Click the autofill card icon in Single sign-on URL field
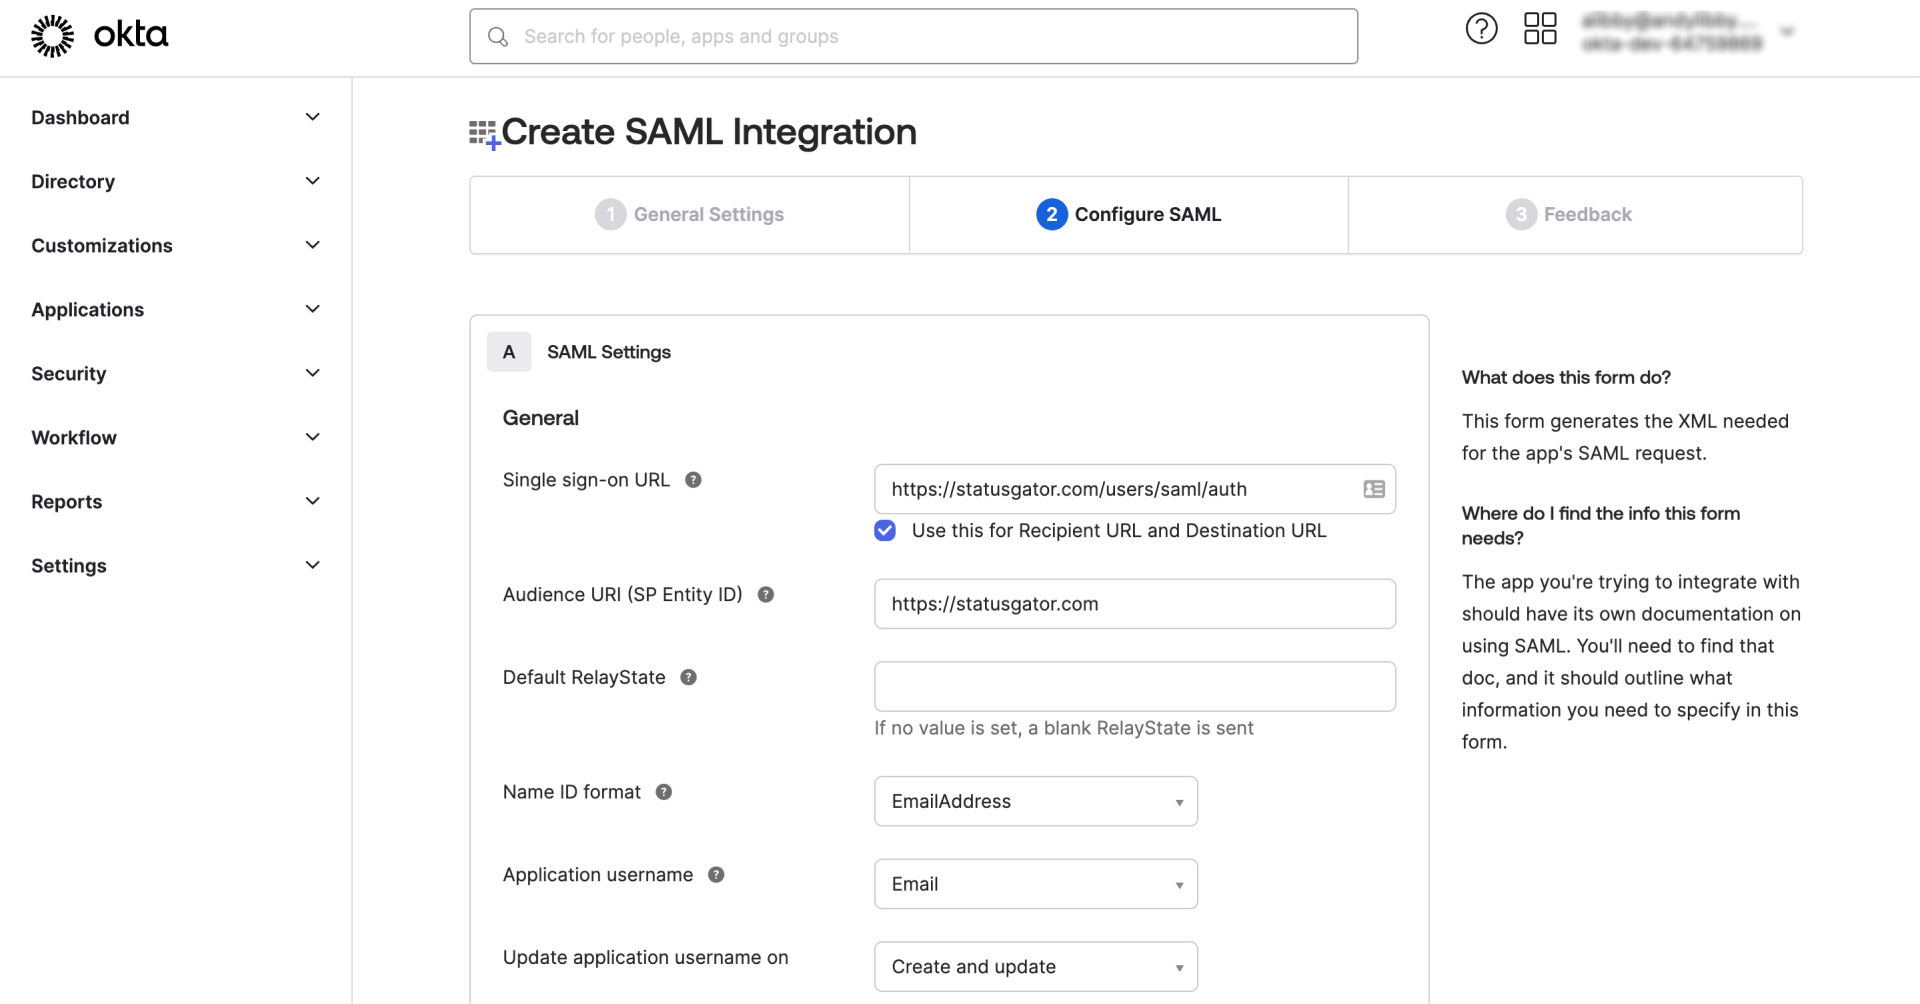This screenshot has height=1004, width=1920. [1374, 489]
